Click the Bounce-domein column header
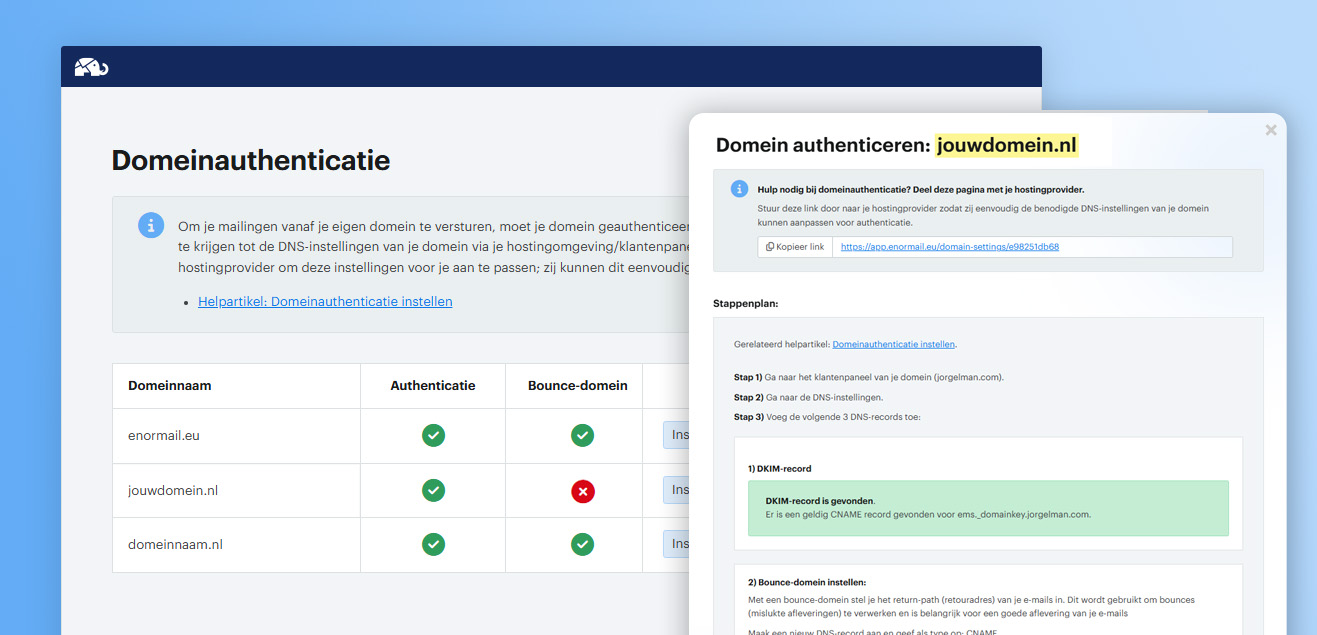 coord(578,386)
